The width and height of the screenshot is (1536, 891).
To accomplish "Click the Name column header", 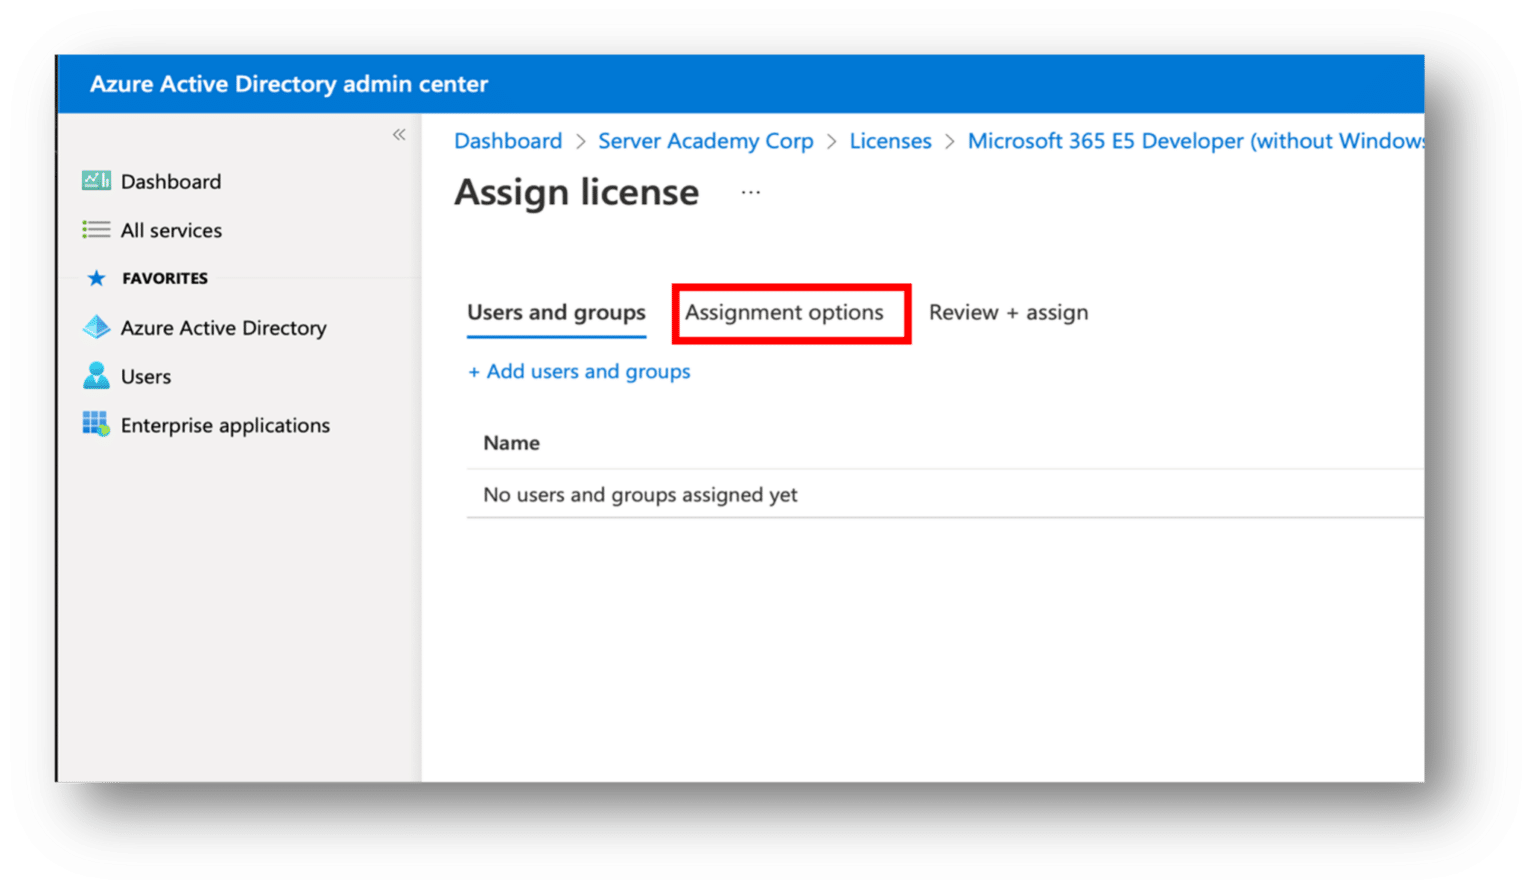I will tap(511, 443).
